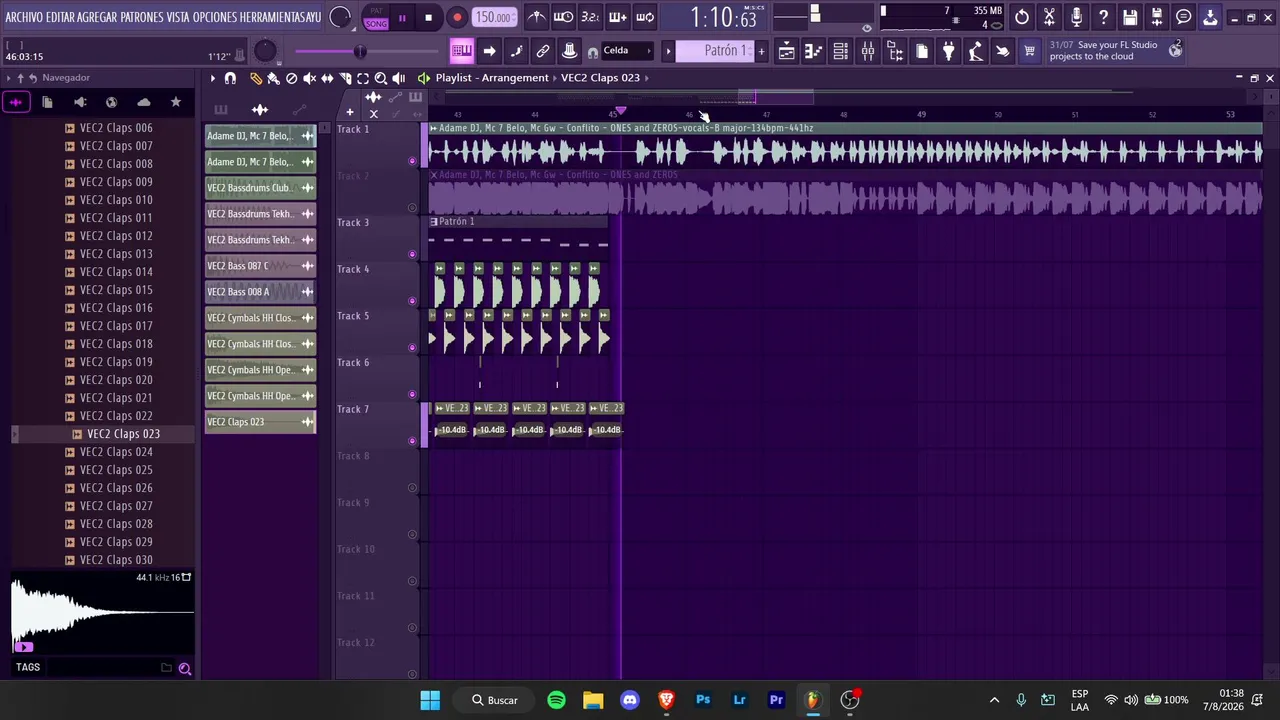Select VEC2 Claps 023 in picker panel
Image resolution: width=1280 pixels, height=720 pixels.
260,422
